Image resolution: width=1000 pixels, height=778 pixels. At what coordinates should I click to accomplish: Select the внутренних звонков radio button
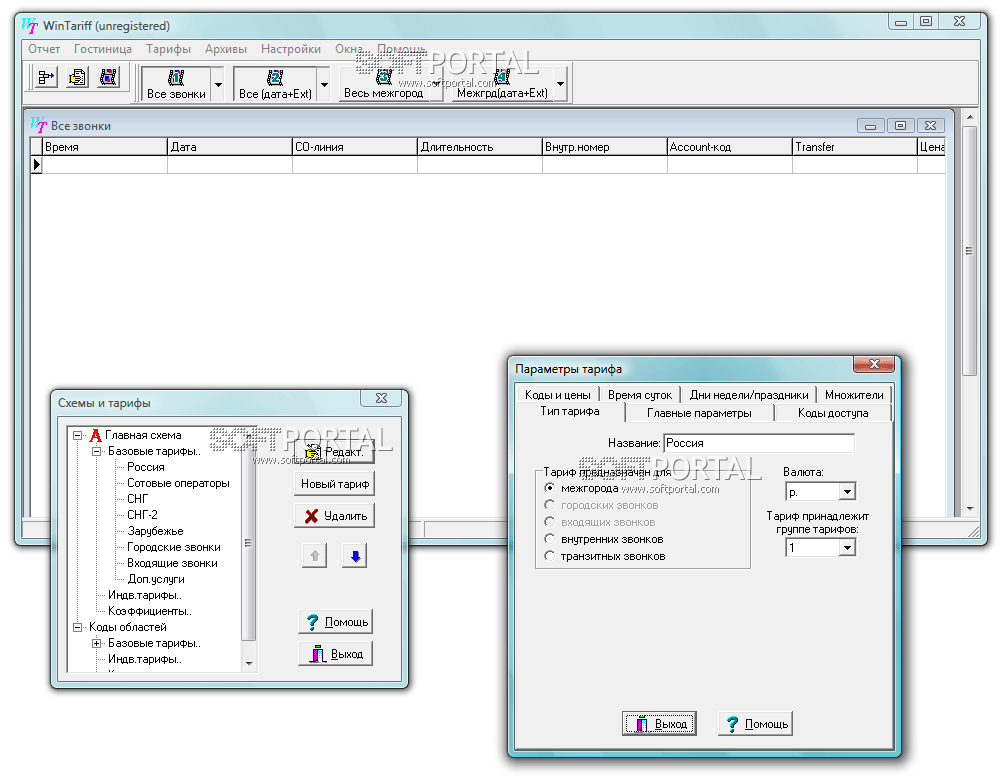coord(549,539)
